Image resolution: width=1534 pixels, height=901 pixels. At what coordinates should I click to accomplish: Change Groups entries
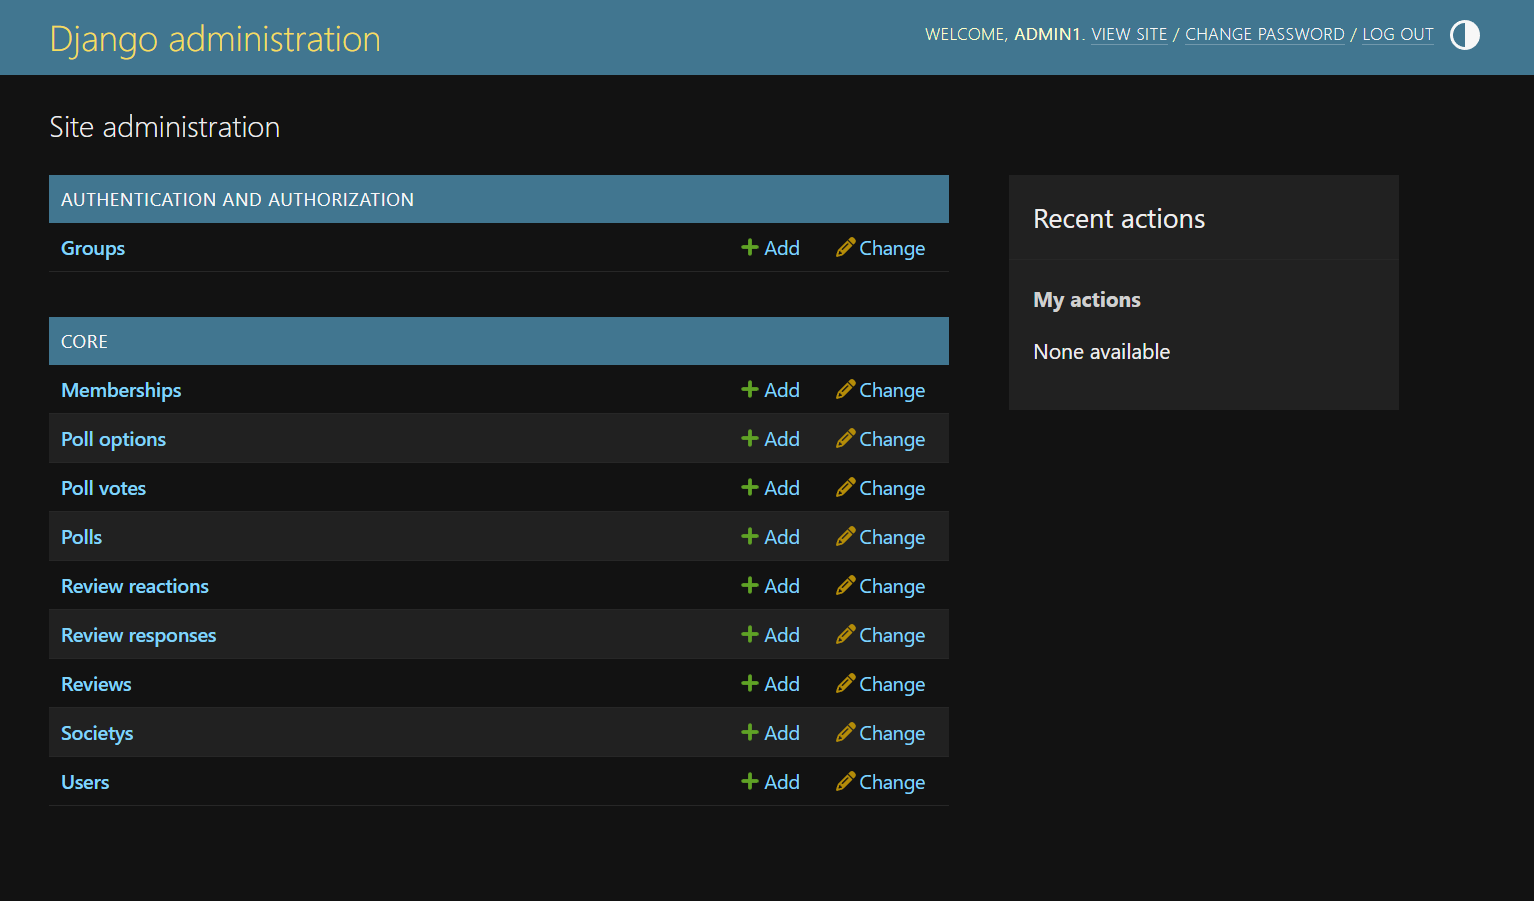point(881,248)
